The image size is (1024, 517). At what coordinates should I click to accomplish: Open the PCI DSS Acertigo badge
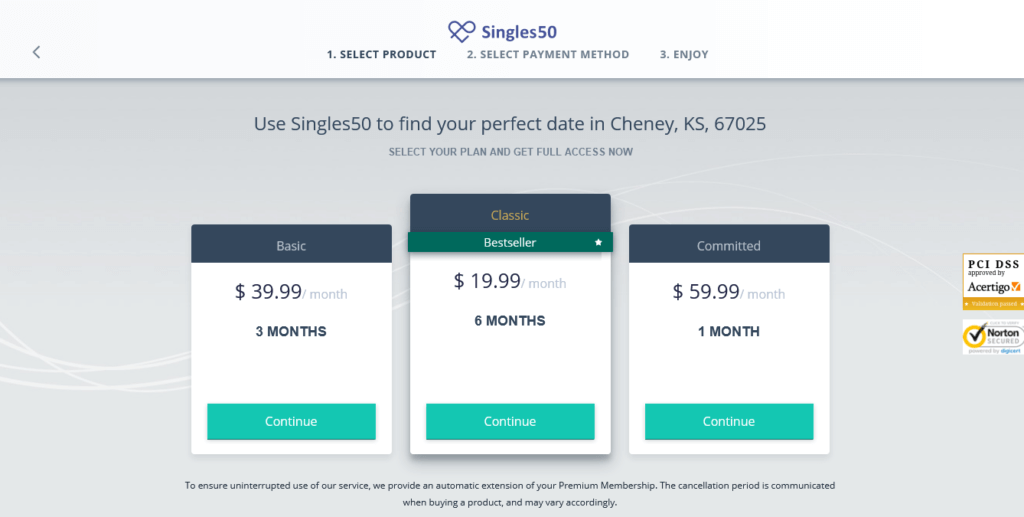[x=993, y=281]
